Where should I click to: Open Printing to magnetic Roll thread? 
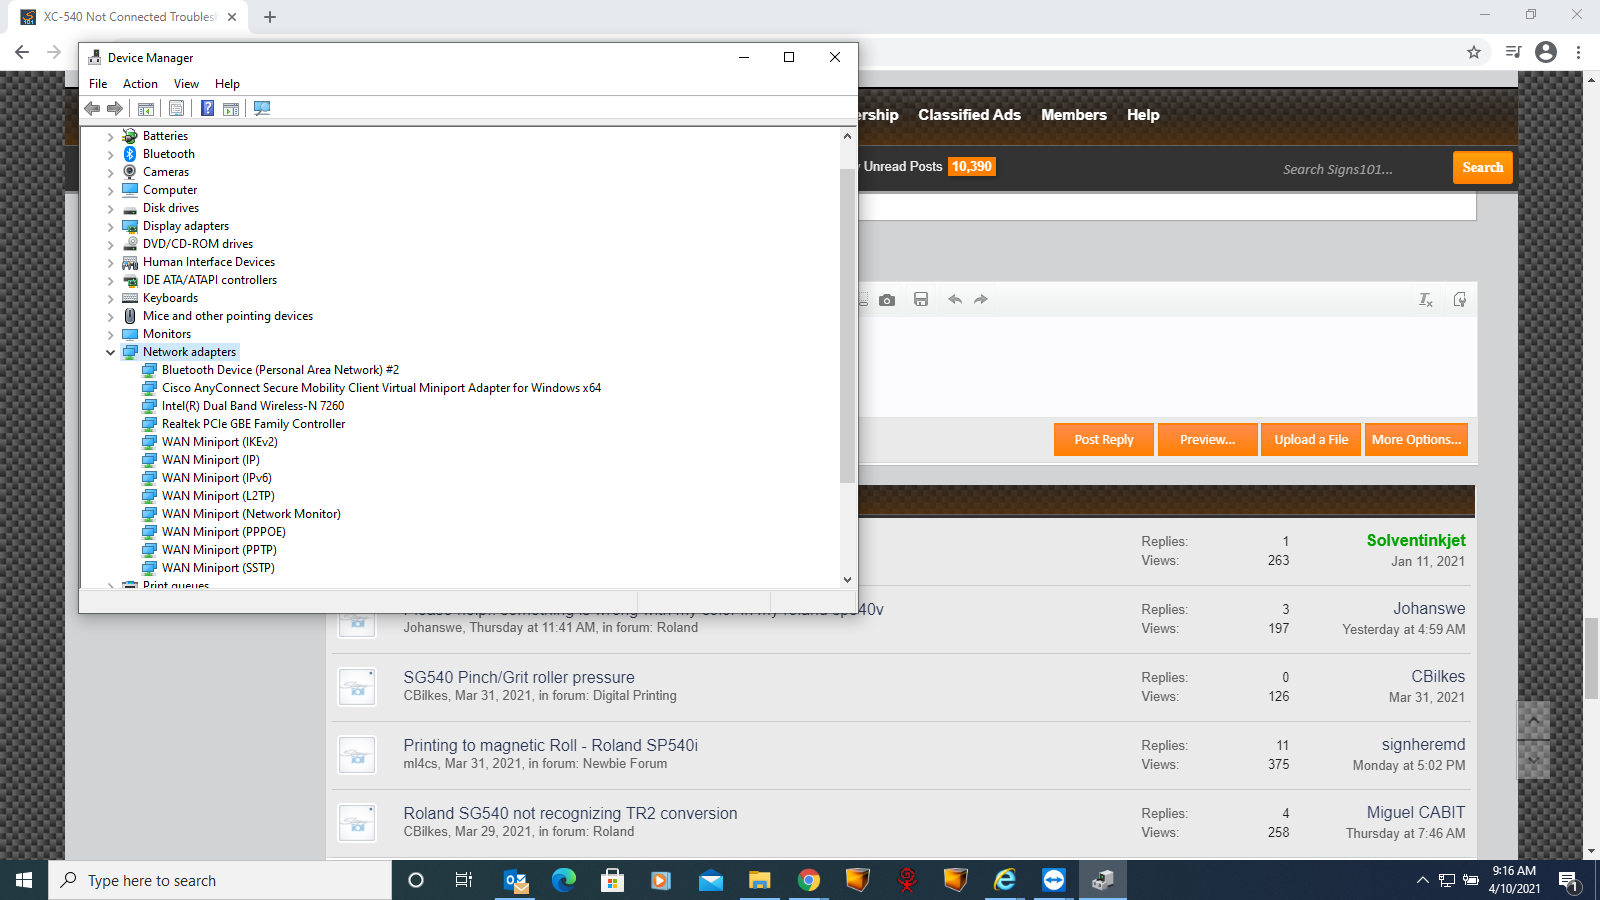550,745
